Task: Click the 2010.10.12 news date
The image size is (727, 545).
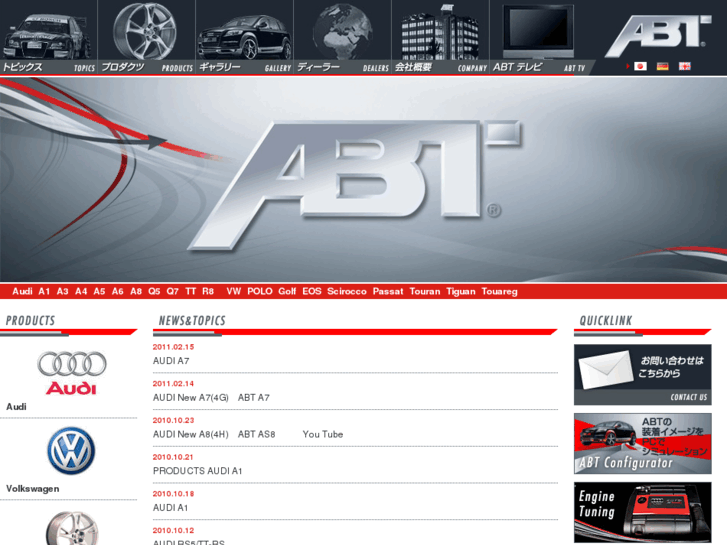Action: pos(173,531)
